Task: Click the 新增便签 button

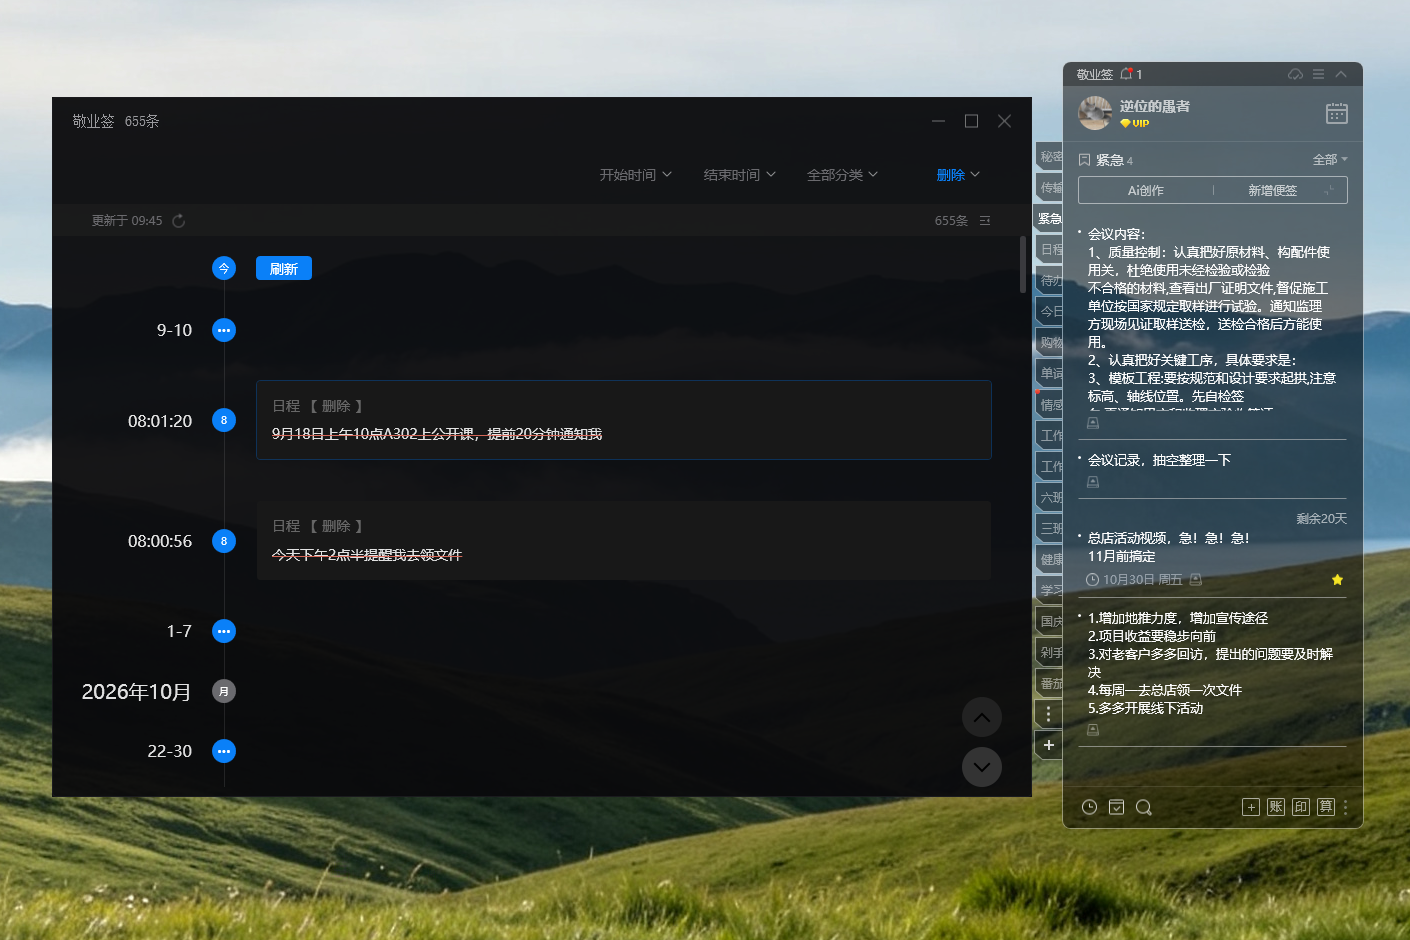Action: point(1272,190)
